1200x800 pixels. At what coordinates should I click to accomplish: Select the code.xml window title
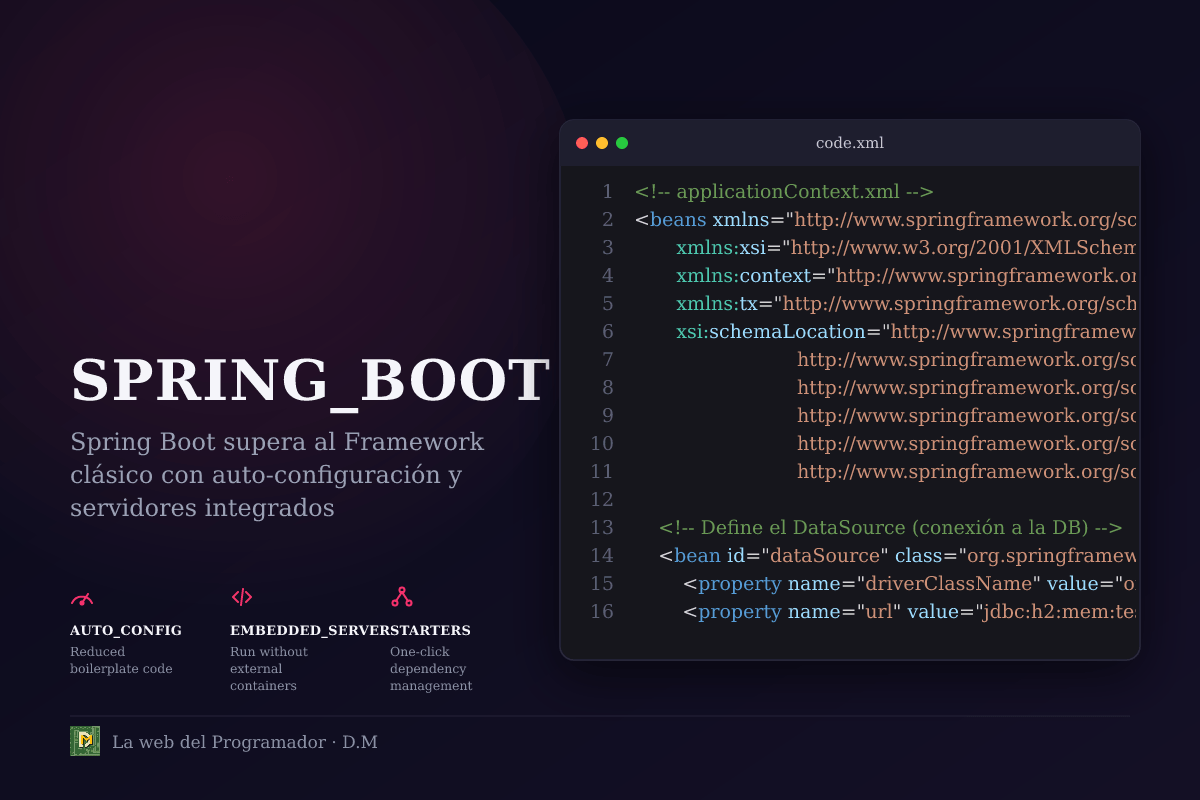(x=850, y=143)
